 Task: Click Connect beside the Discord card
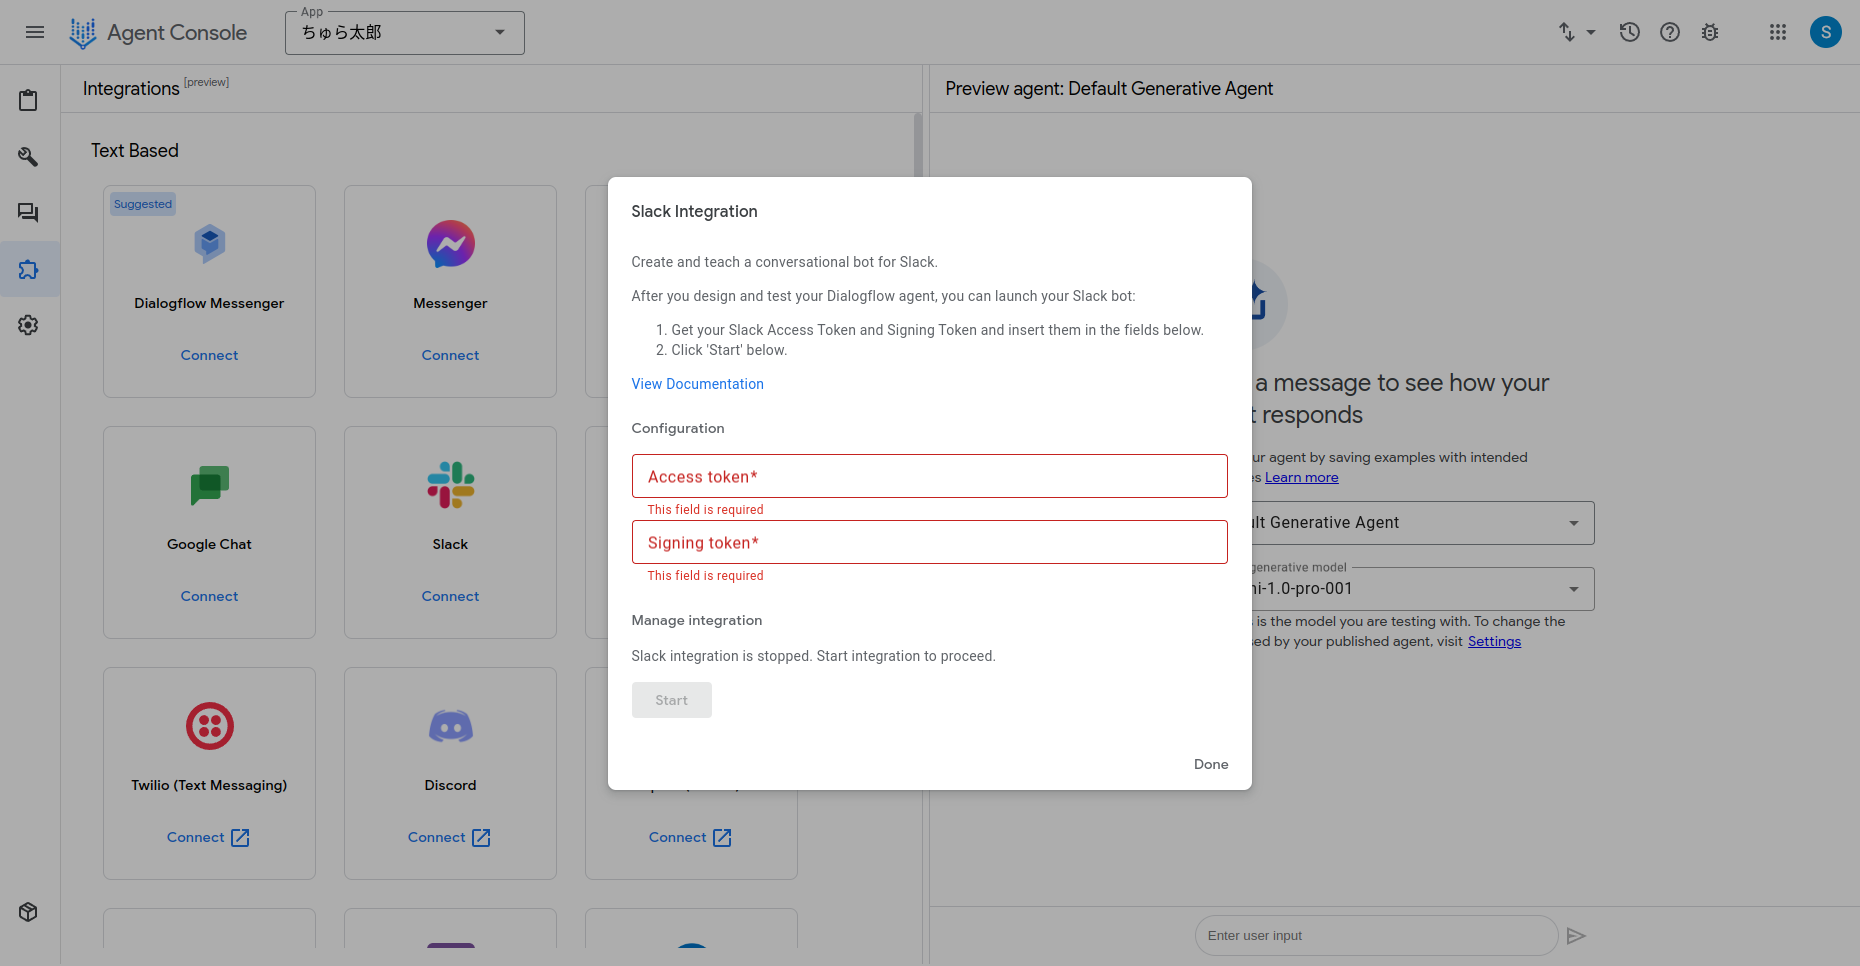point(690,837)
